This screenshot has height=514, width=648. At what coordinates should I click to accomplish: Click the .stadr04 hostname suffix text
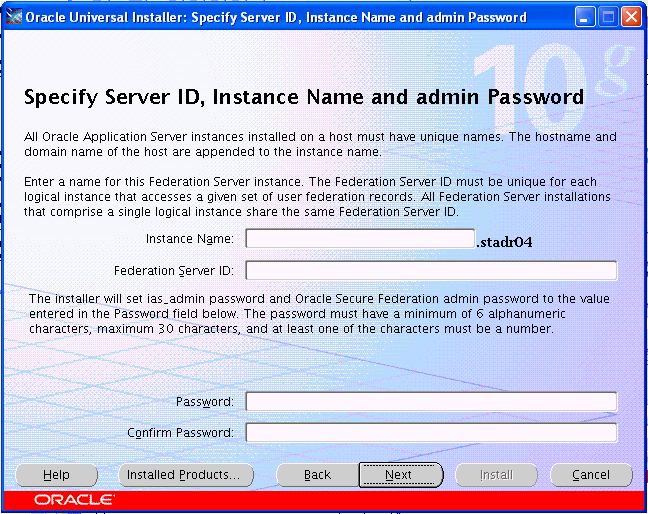tap(504, 242)
